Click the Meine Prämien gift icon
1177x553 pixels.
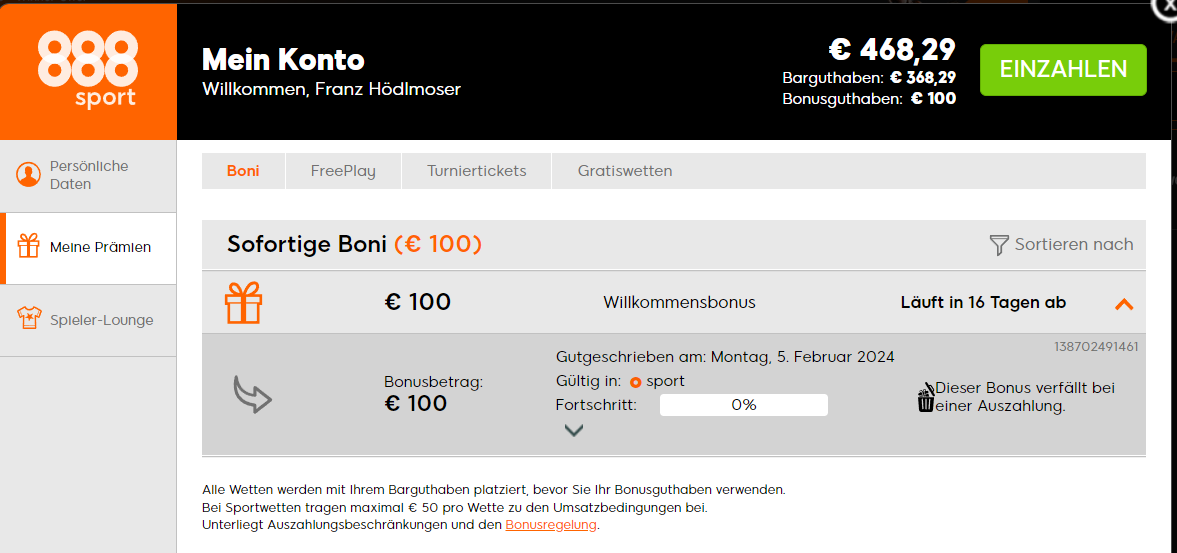coord(29,246)
